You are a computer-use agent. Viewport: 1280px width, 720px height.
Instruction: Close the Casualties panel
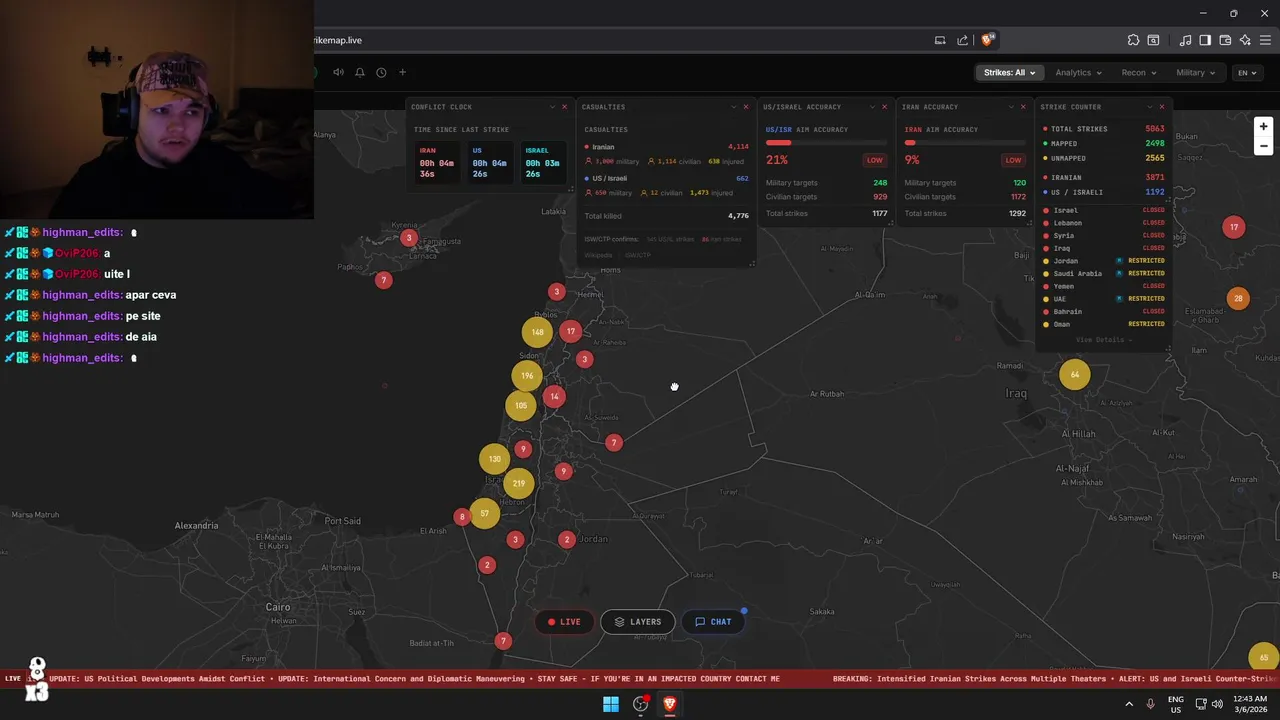tap(745, 107)
